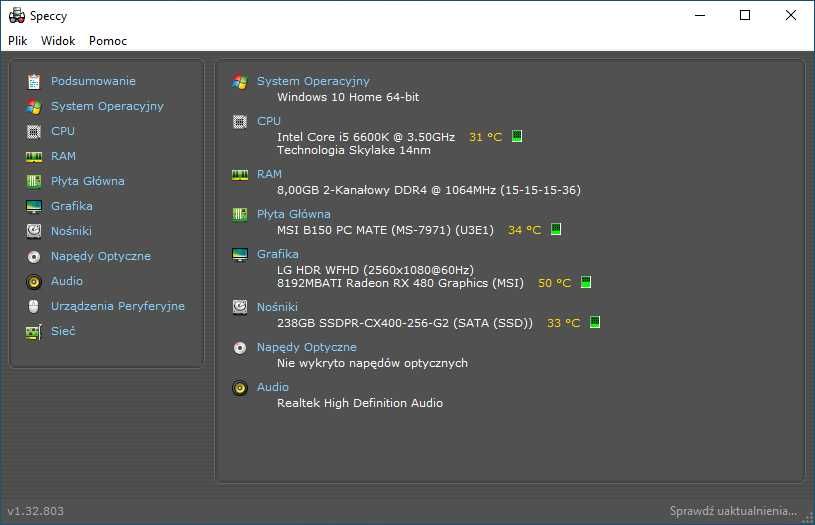Click the green temperature indicator beside motherboard 34 °C

point(556,229)
